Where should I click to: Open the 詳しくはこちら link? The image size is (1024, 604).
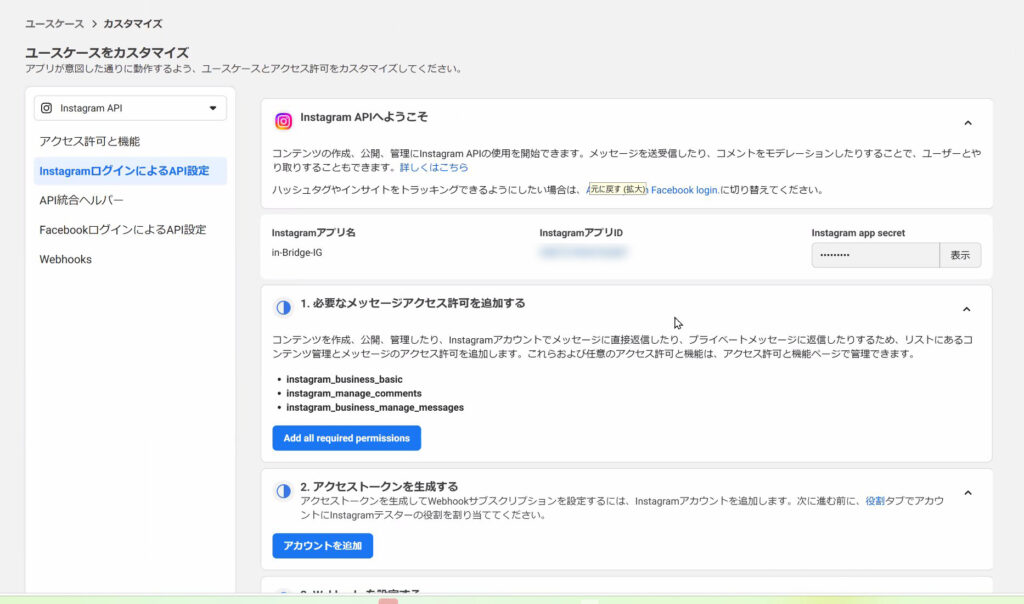point(434,168)
